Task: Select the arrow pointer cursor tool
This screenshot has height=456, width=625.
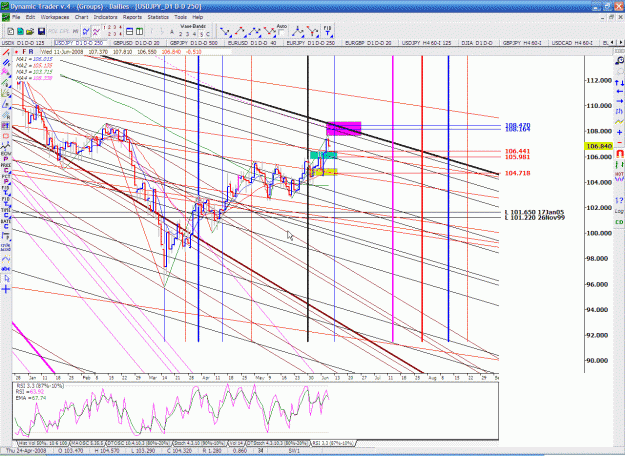Action: (x=6, y=279)
